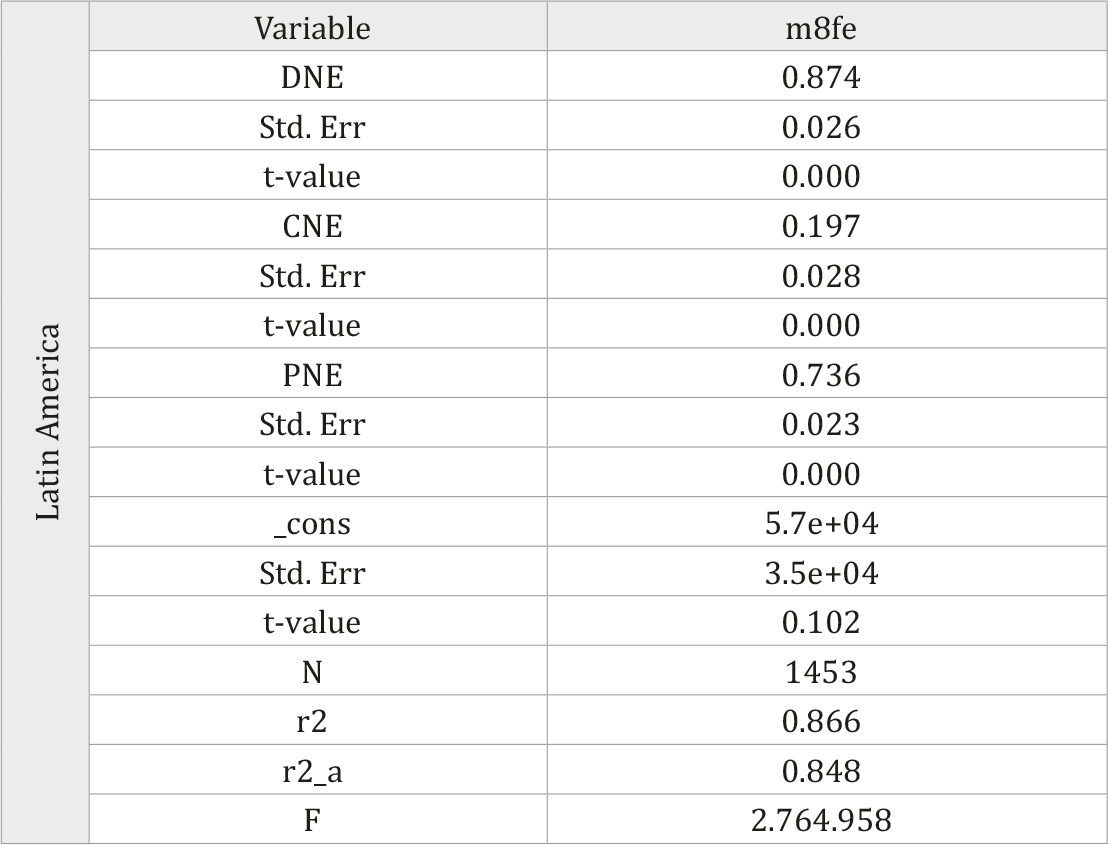Click the Variable column header

(x=312, y=28)
